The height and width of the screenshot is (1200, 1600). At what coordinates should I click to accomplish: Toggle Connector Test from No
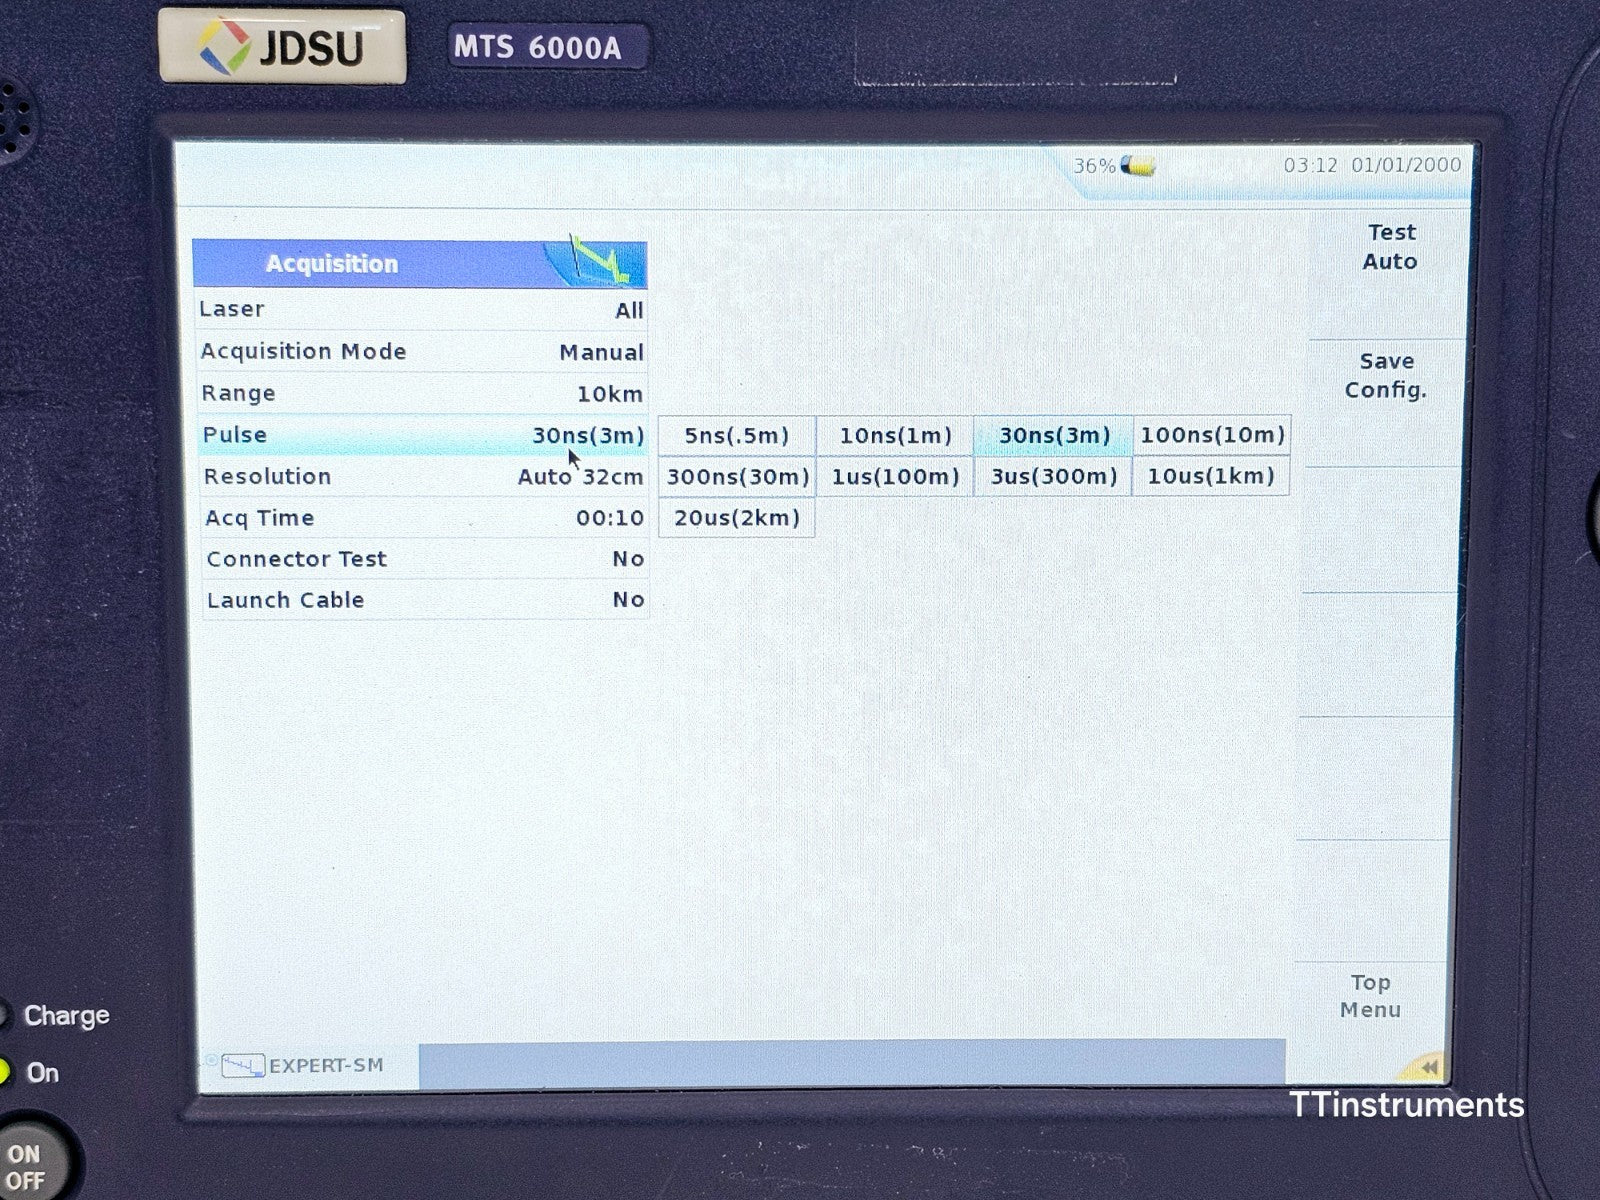click(x=425, y=558)
